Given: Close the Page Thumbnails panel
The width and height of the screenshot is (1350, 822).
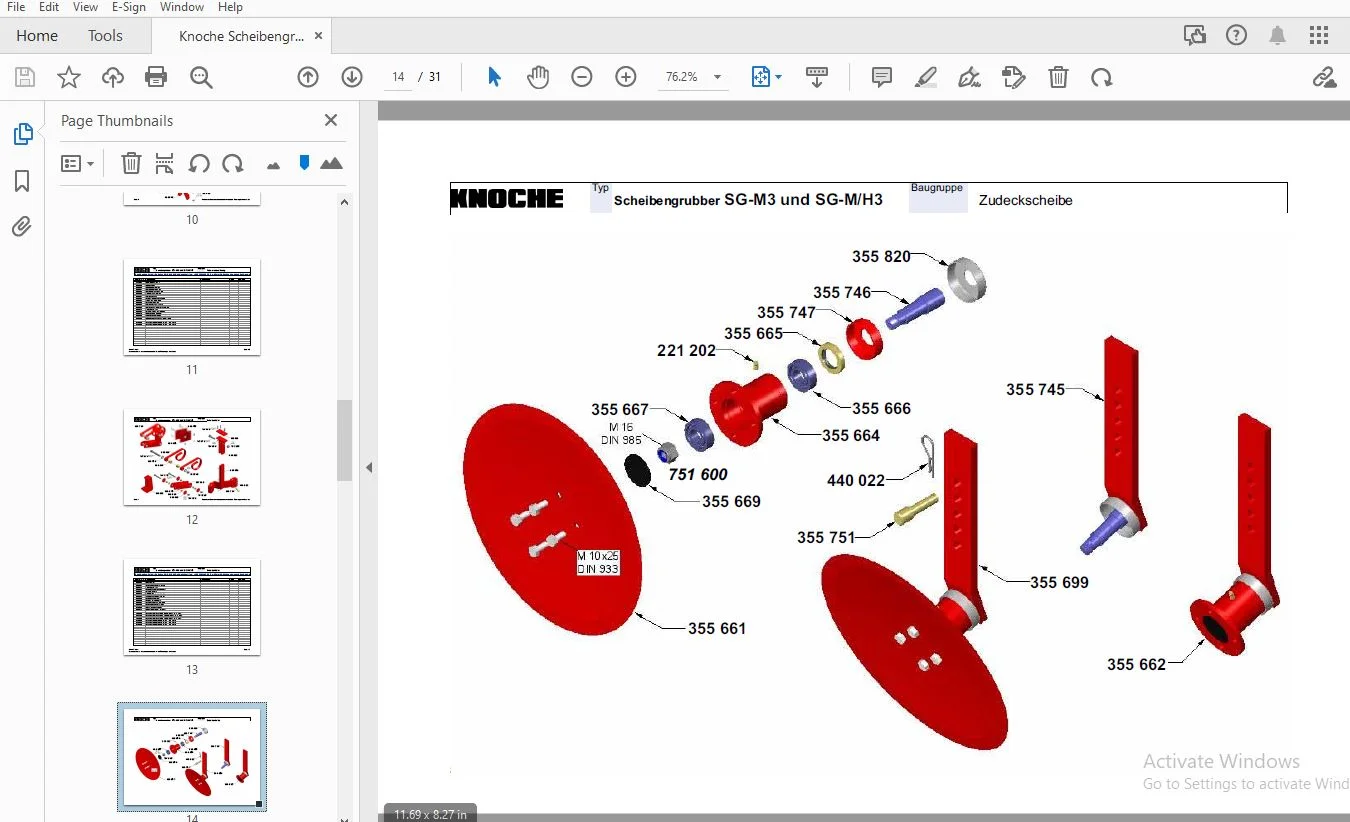Looking at the screenshot, I should click(x=331, y=120).
